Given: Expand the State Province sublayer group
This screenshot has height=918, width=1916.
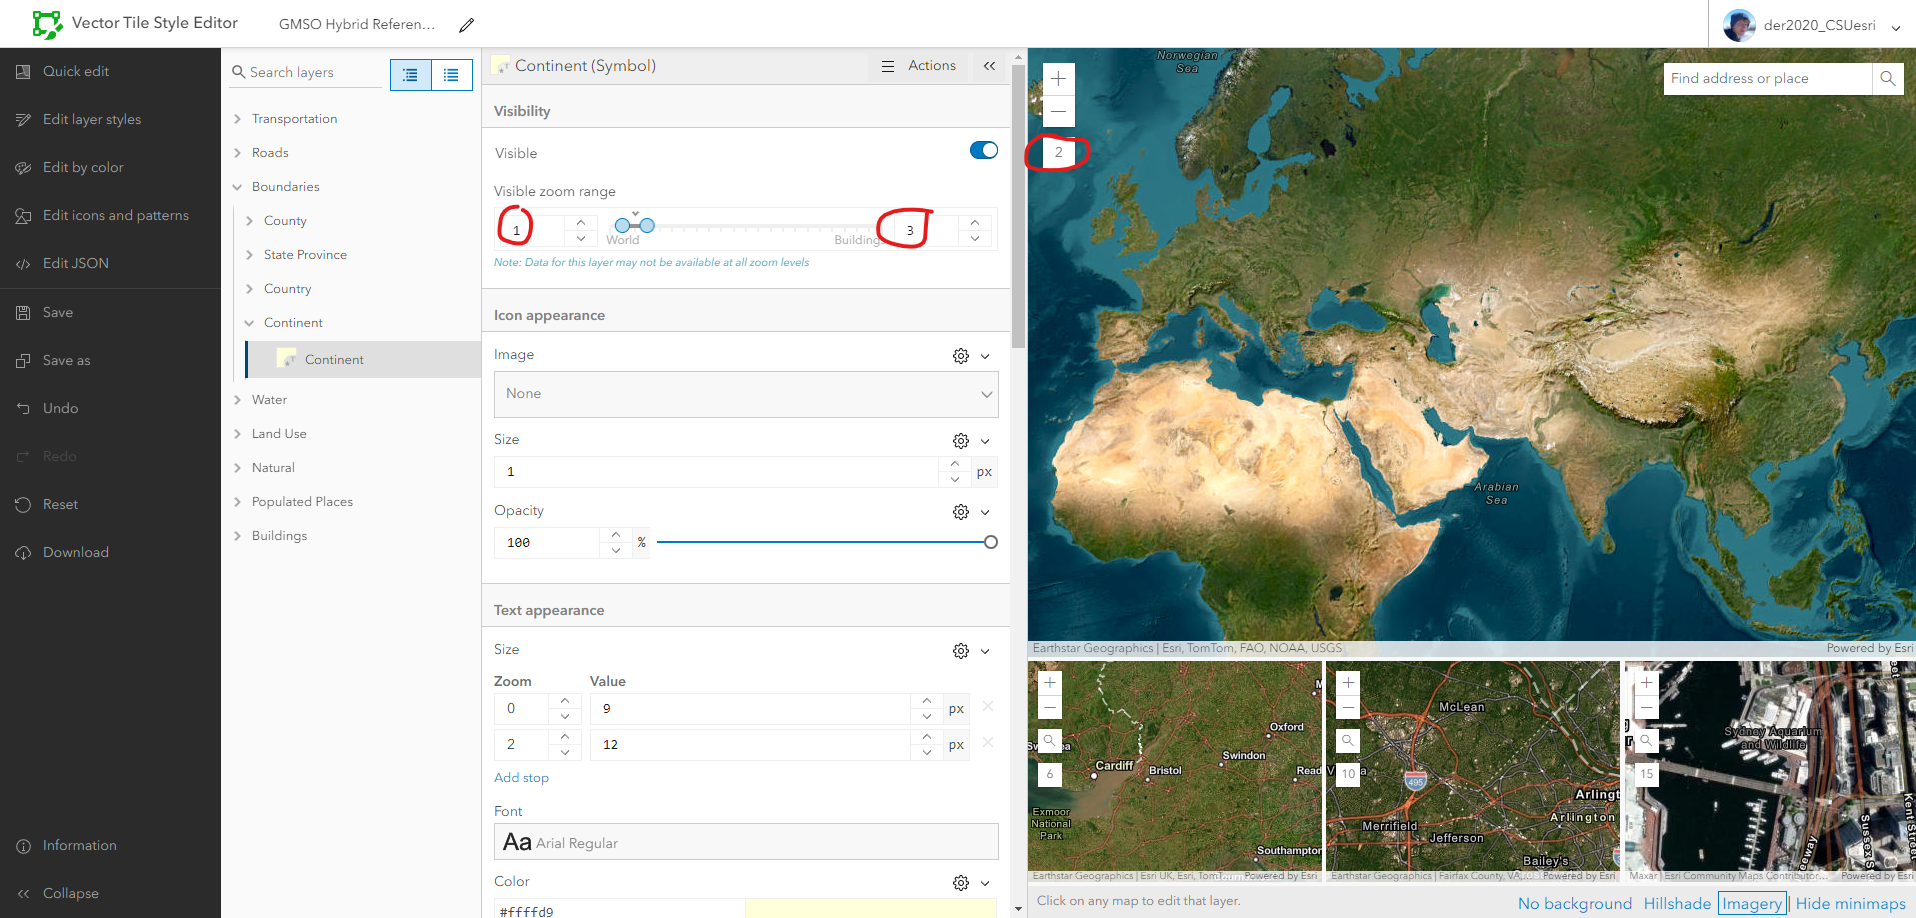Looking at the screenshot, I should 250,255.
